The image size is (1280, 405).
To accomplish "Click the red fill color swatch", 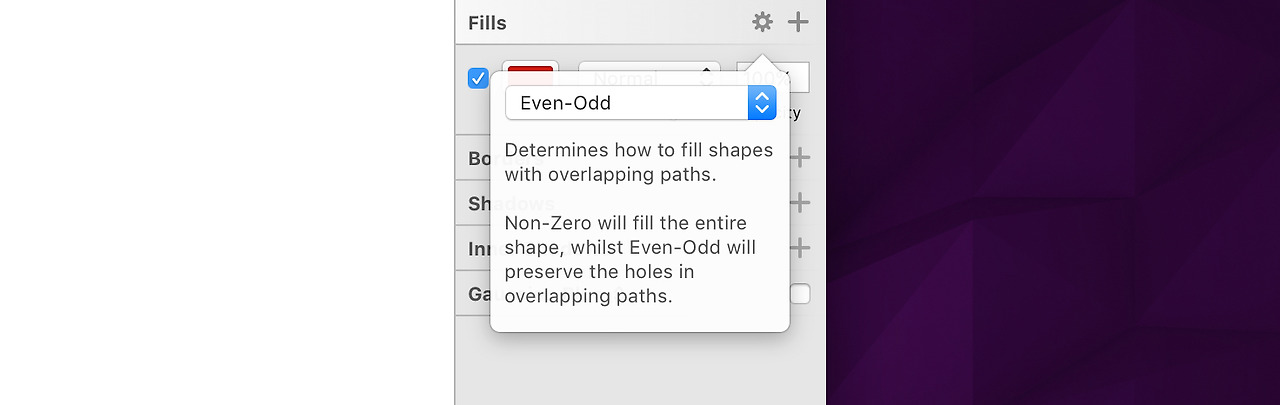I will pyautogui.click(x=530, y=73).
